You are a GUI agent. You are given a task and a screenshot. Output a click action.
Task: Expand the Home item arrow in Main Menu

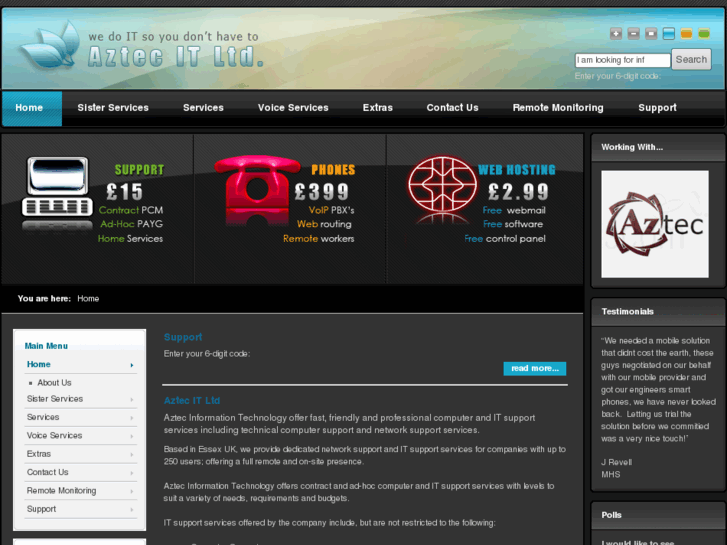tap(132, 365)
